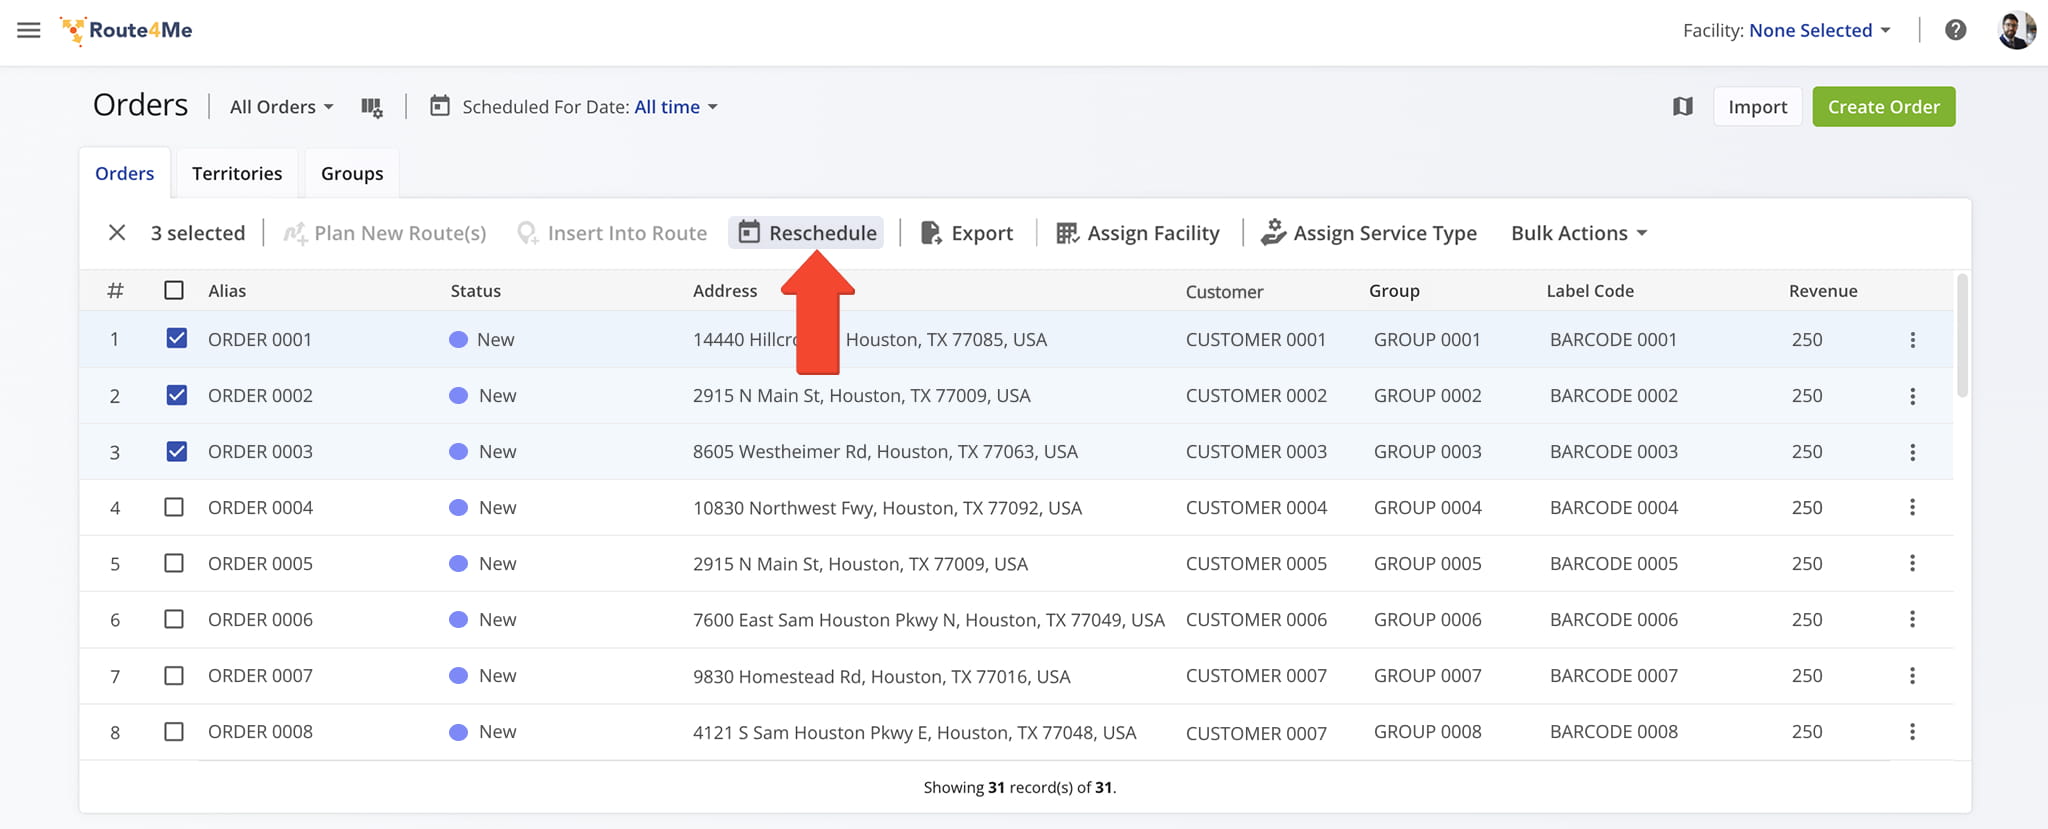Viewport: 2048px width, 829px height.
Task: Open the three-dot menu for ORDER 0006
Action: click(1912, 620)
